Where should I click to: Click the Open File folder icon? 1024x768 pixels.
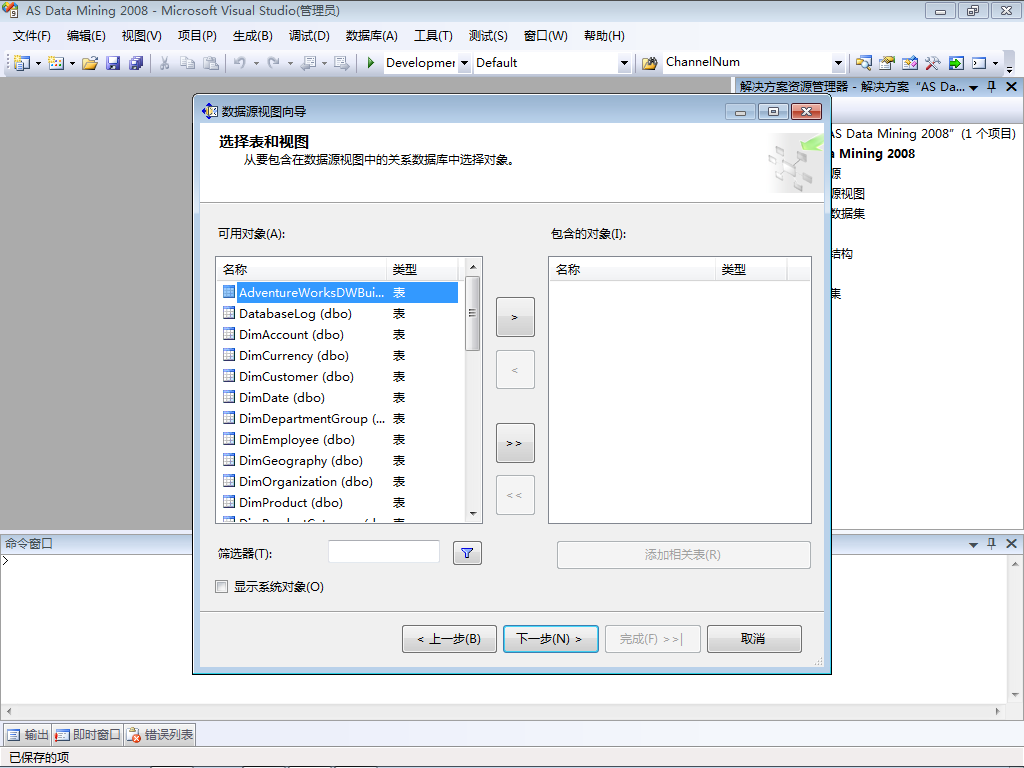[90, 63]
